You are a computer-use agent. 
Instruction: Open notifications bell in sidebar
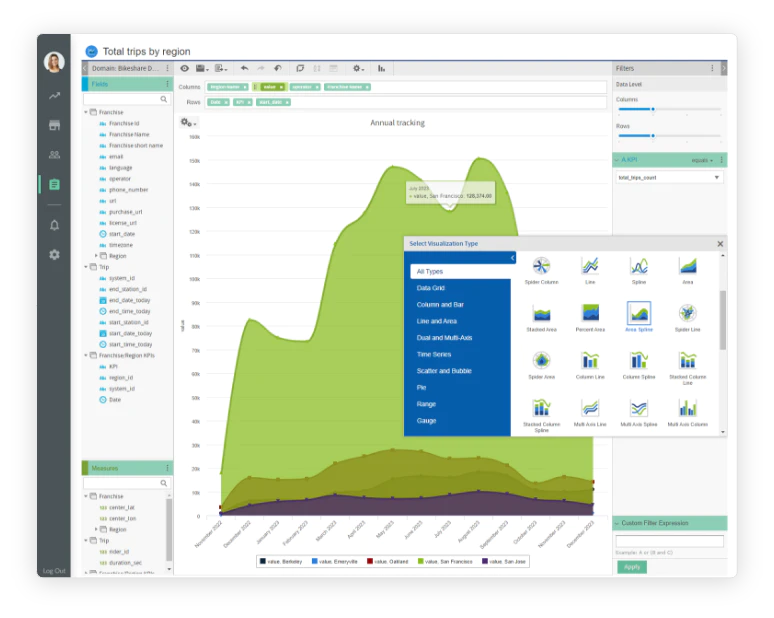click(54, 226)
